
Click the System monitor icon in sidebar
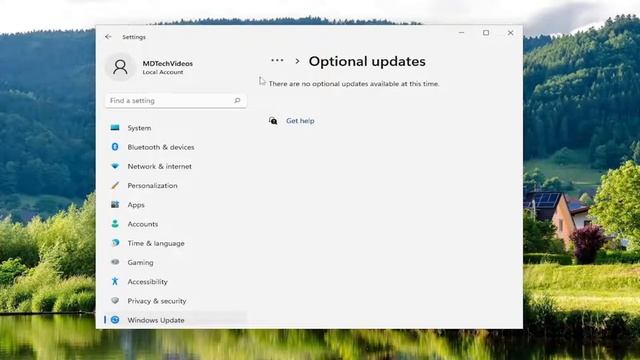115,128
